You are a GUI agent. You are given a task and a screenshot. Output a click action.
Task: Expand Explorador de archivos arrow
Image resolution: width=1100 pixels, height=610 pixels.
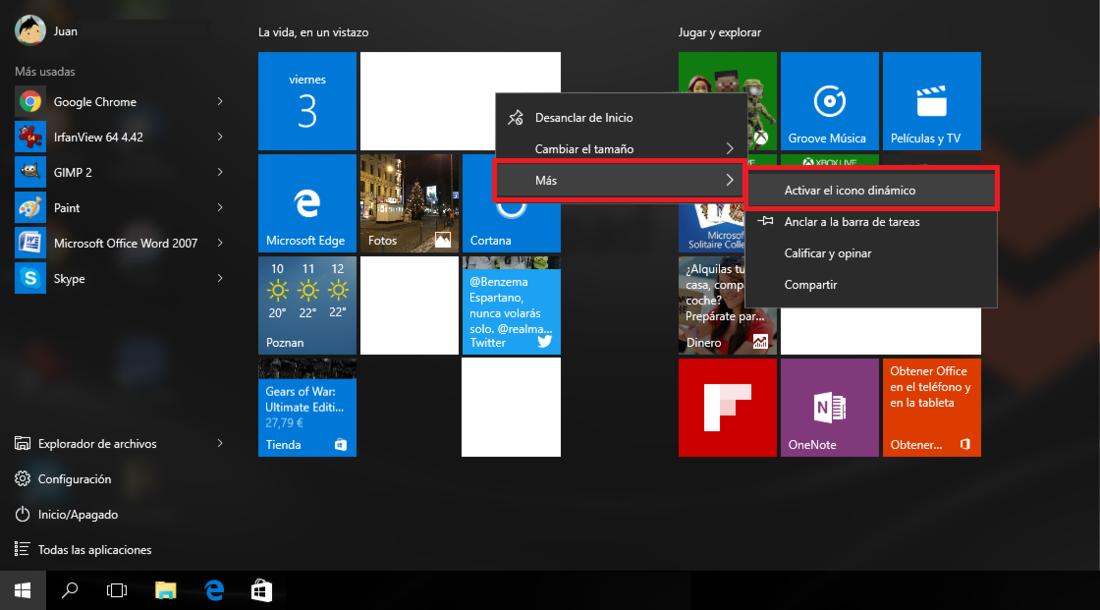(220, 443)
